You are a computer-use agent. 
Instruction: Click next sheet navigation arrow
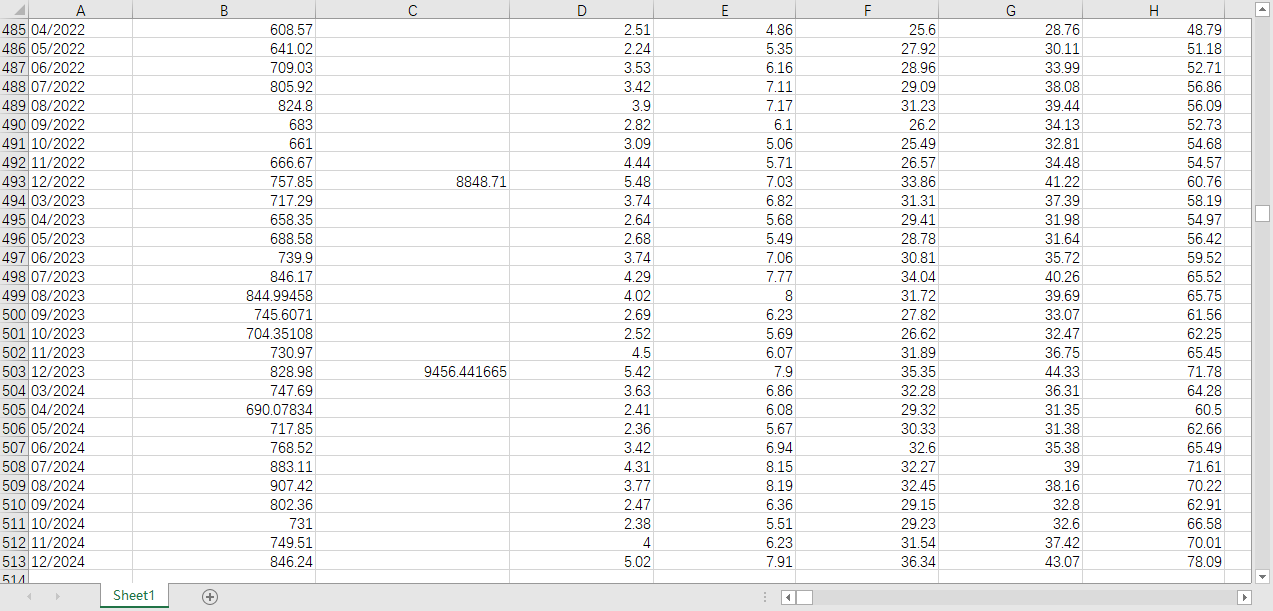57,596
